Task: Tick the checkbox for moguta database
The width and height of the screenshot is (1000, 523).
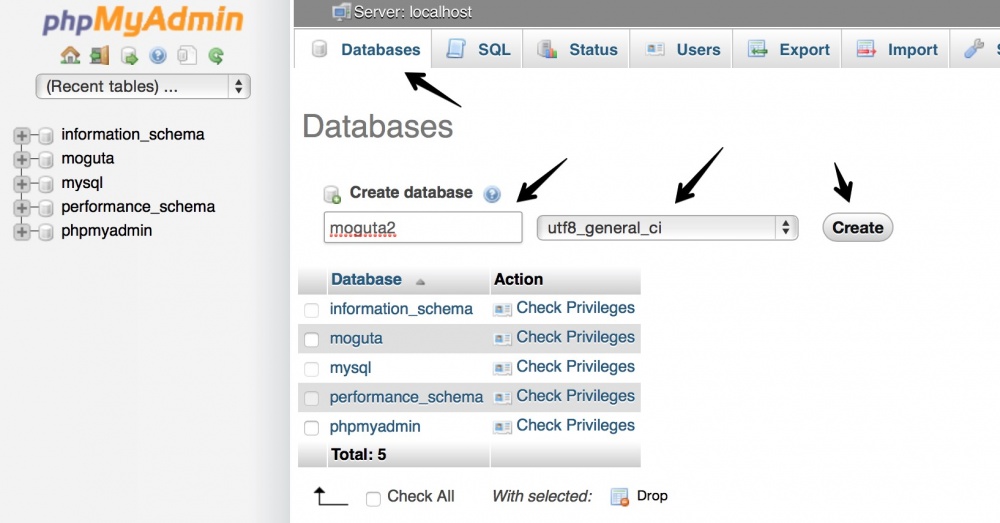Action: click(312, 339)
